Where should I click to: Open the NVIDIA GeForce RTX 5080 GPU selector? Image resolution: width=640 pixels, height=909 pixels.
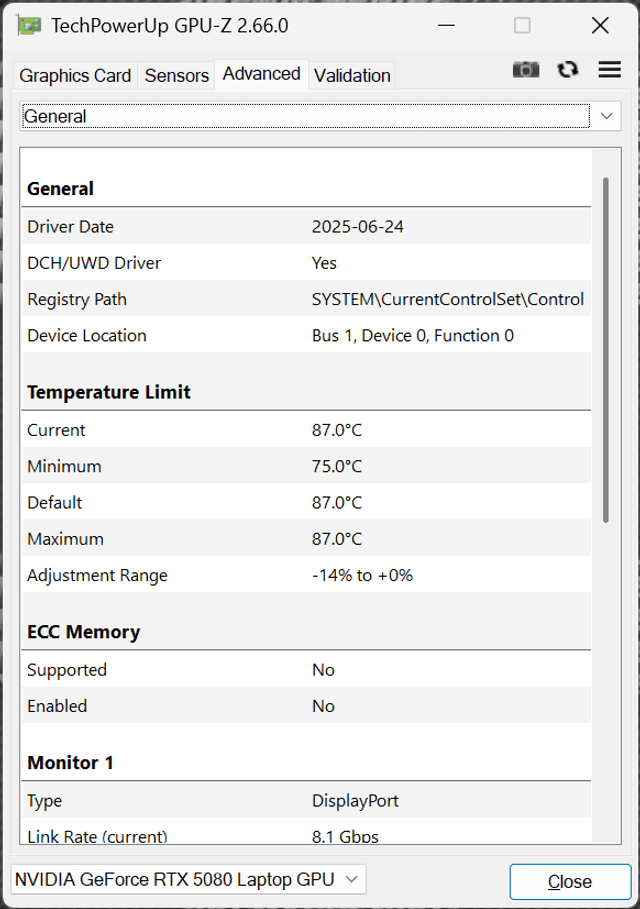(x=188, y=879)
